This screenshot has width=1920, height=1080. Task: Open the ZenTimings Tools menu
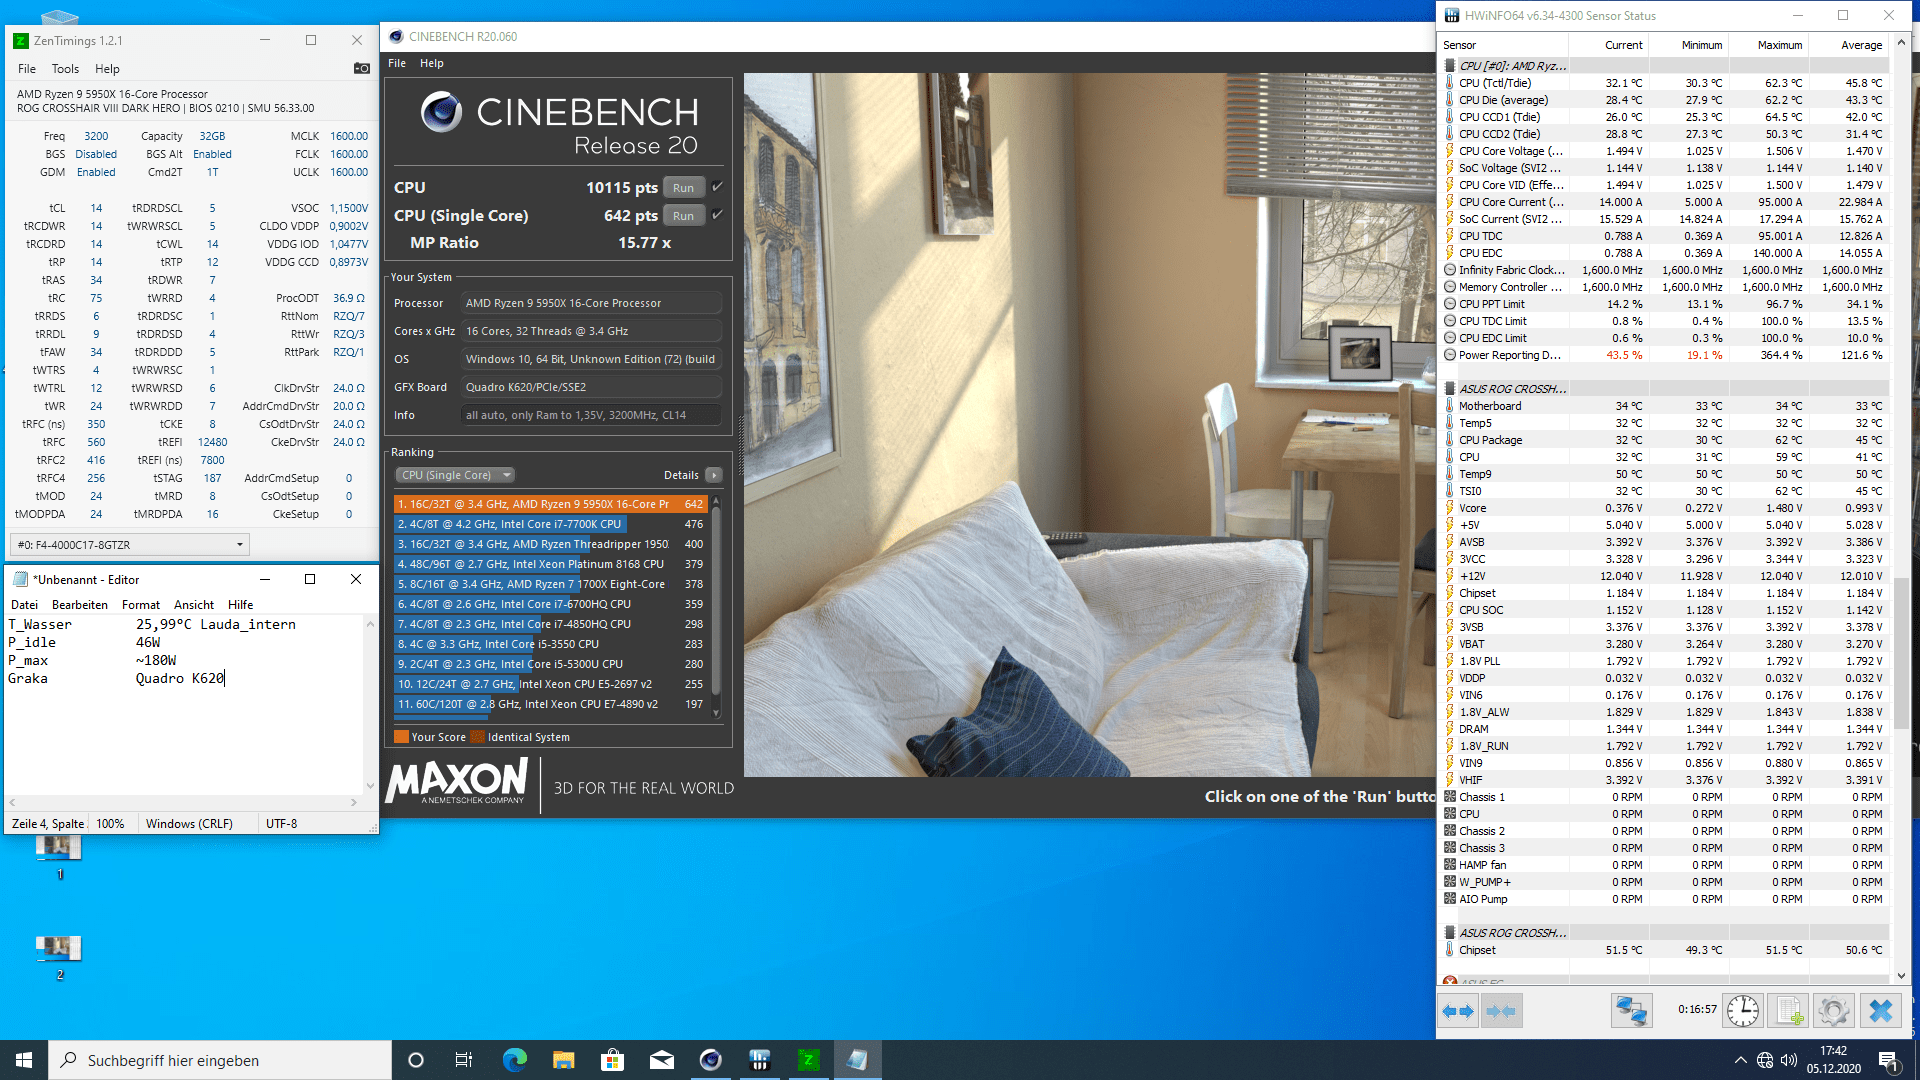pyautogui.click(x=65, y=69)
